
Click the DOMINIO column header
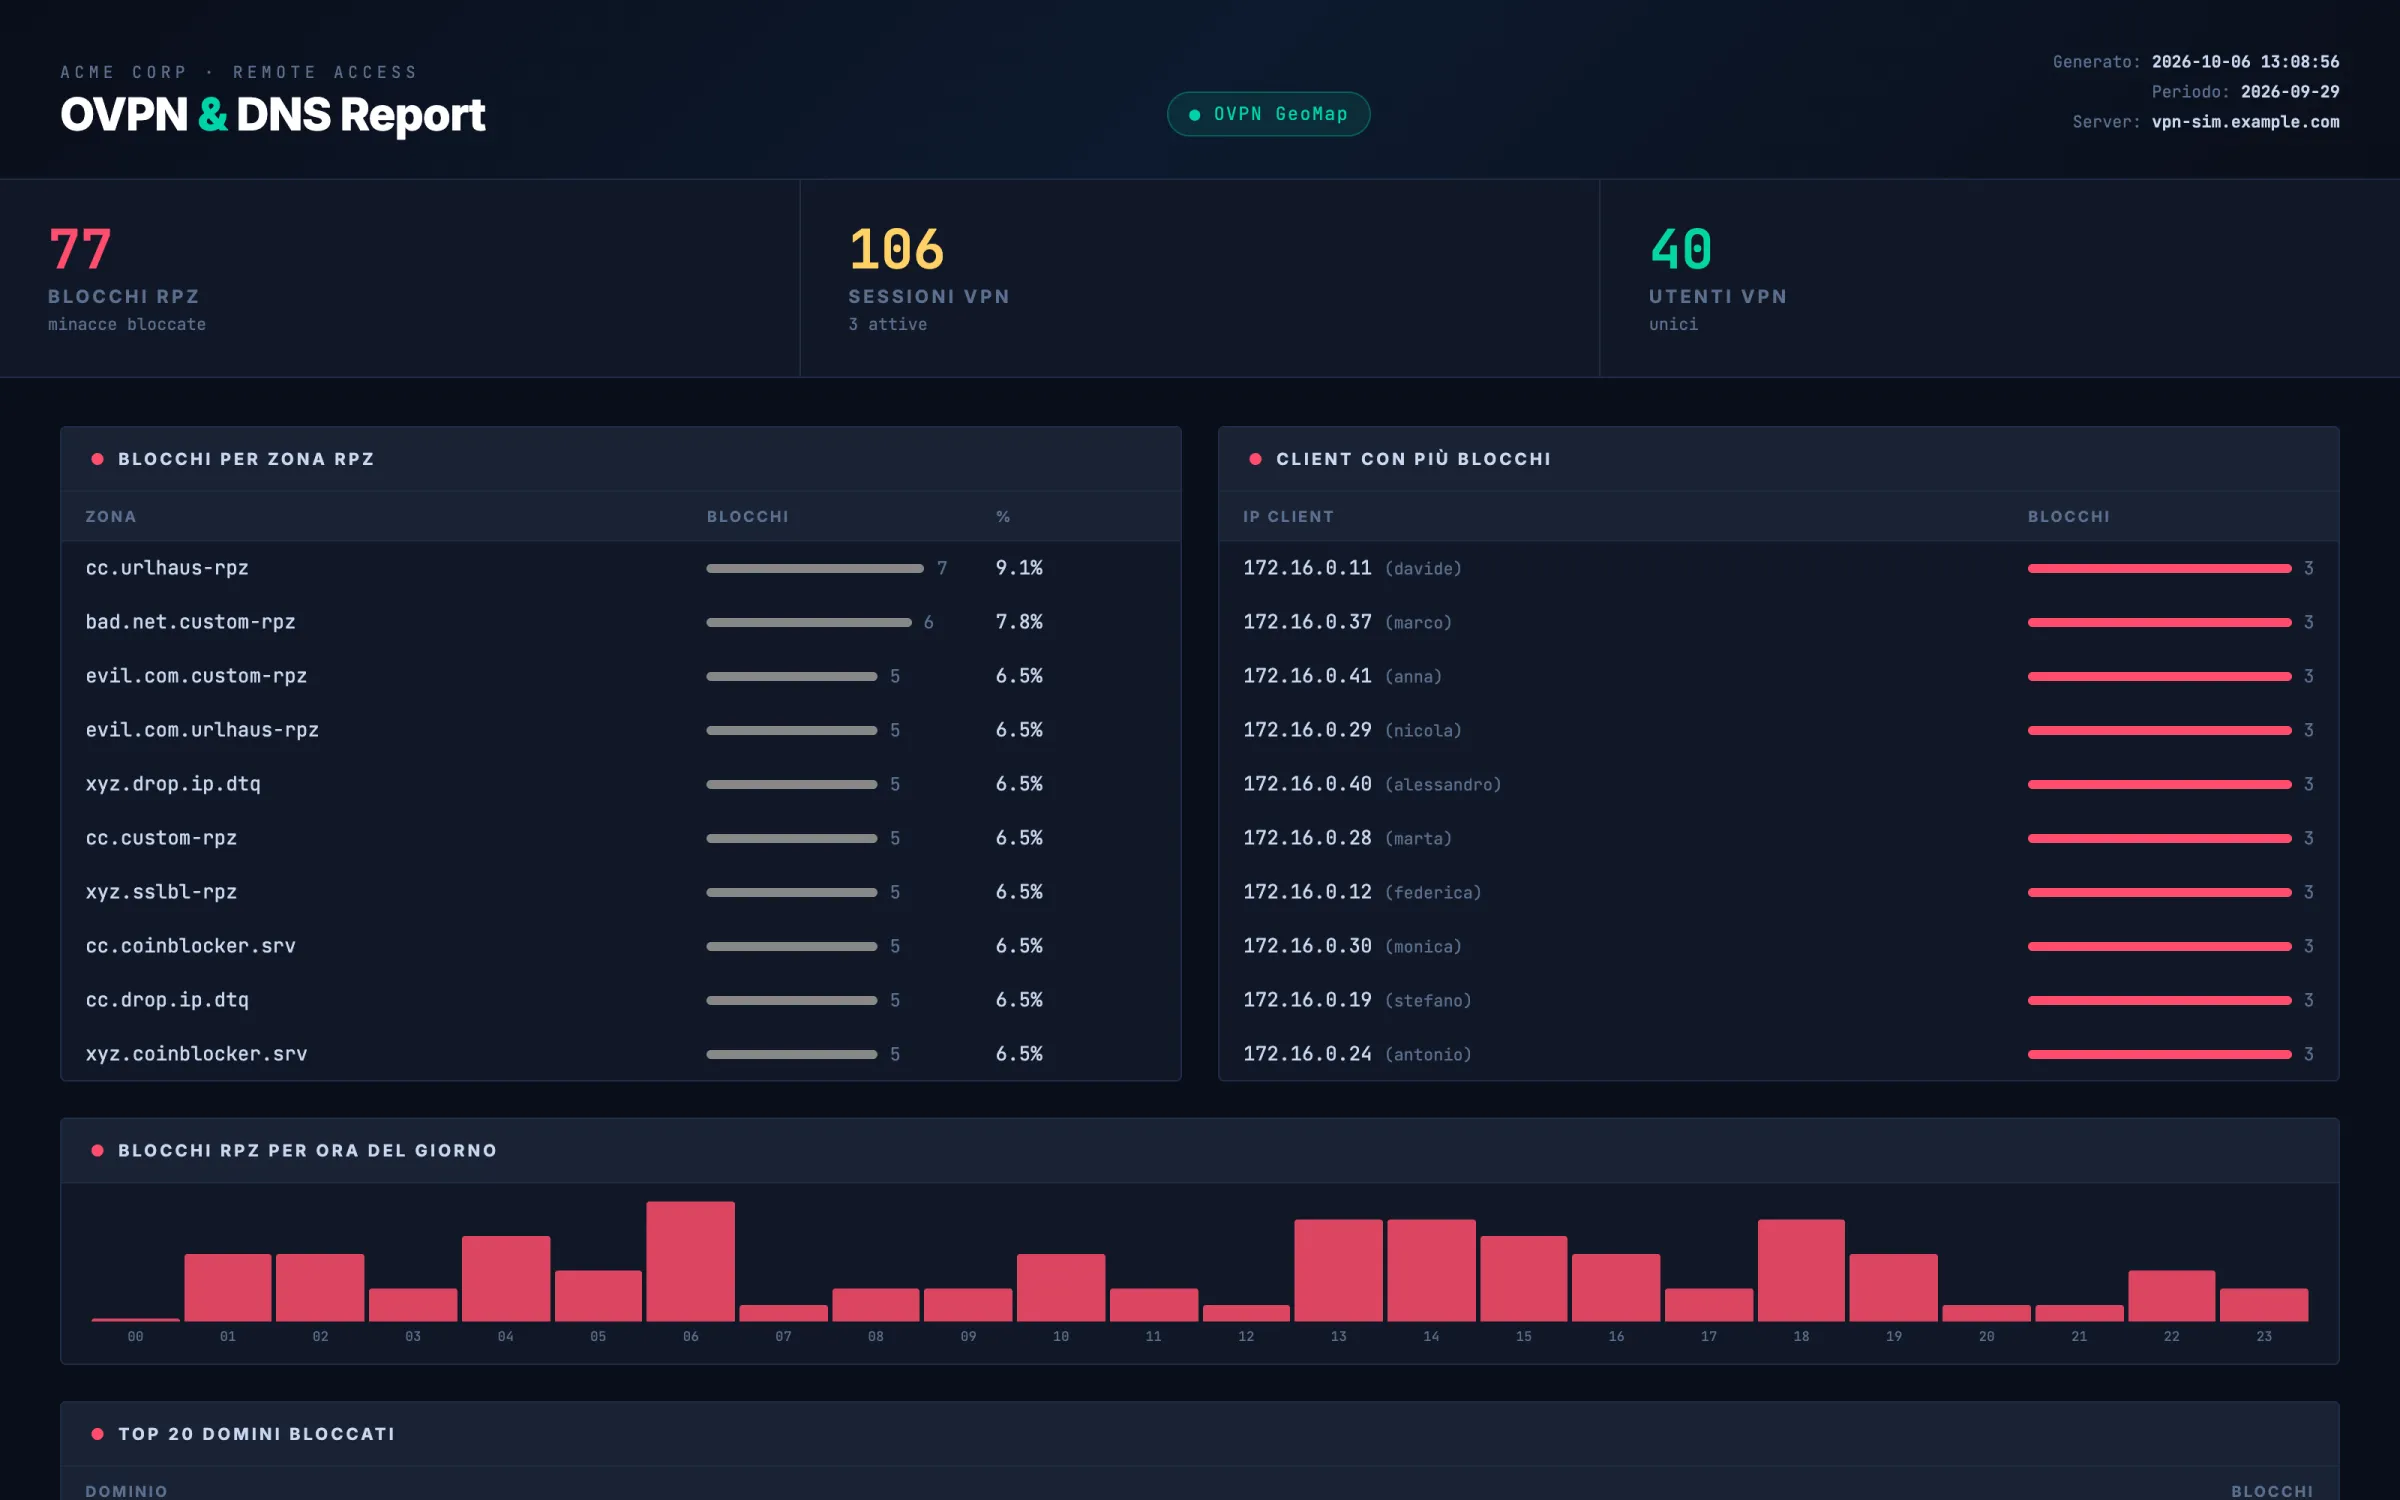click(126, 1490)
